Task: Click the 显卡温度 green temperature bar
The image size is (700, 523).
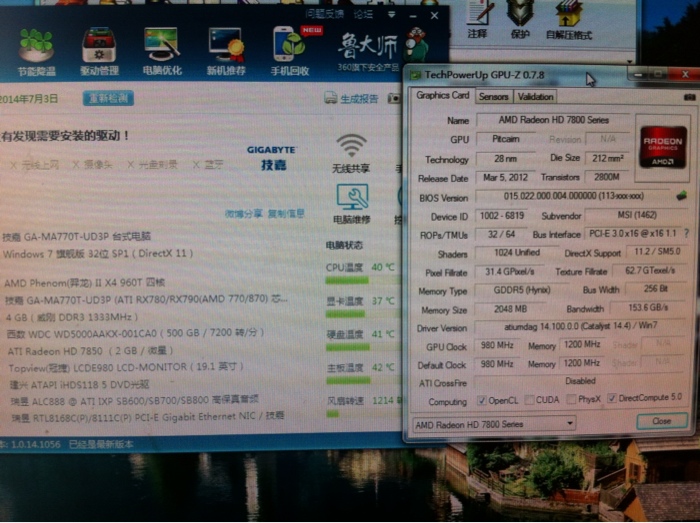Action: [345, 315]
